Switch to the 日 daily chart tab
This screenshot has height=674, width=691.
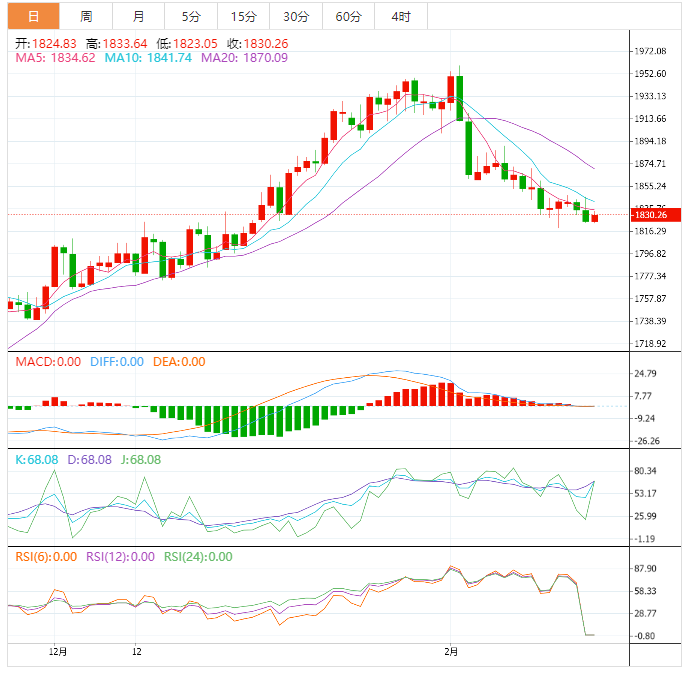point(34,16)
